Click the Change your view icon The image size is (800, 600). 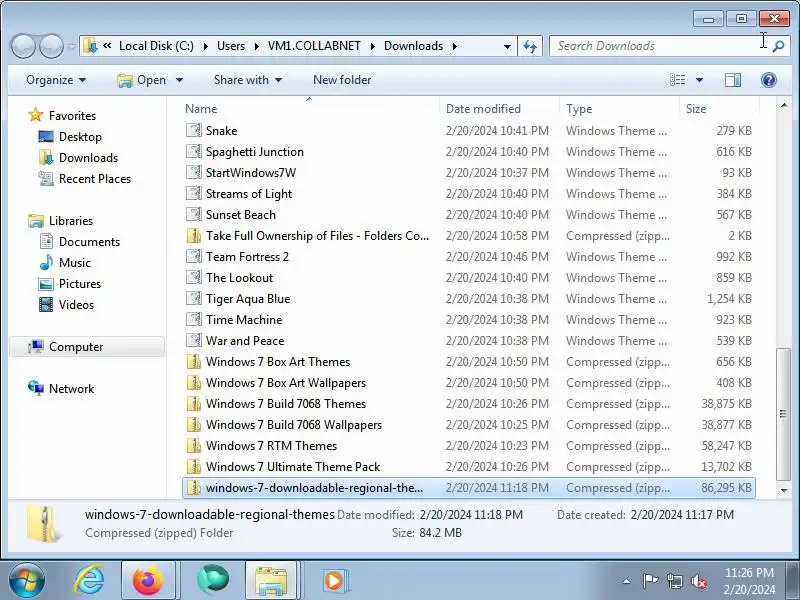(678, 80)
